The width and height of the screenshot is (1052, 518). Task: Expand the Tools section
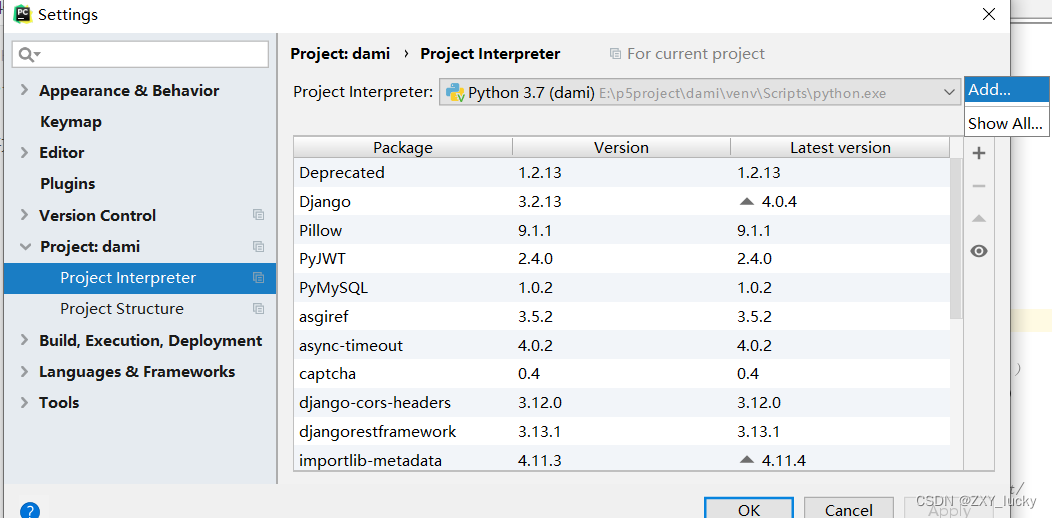pos(24,403)
